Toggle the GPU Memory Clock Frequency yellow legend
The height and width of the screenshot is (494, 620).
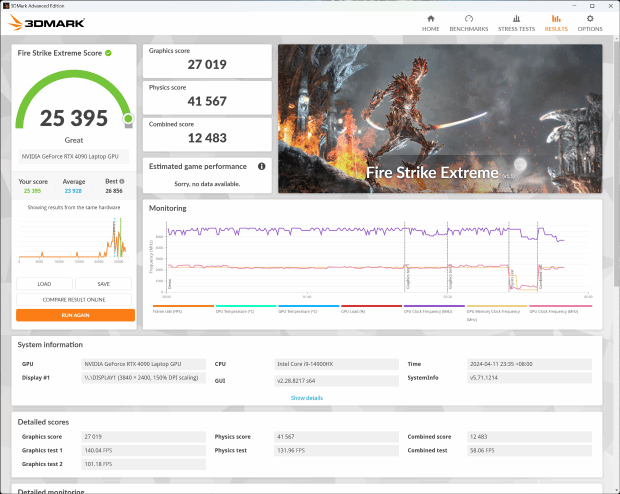[497, 312]
